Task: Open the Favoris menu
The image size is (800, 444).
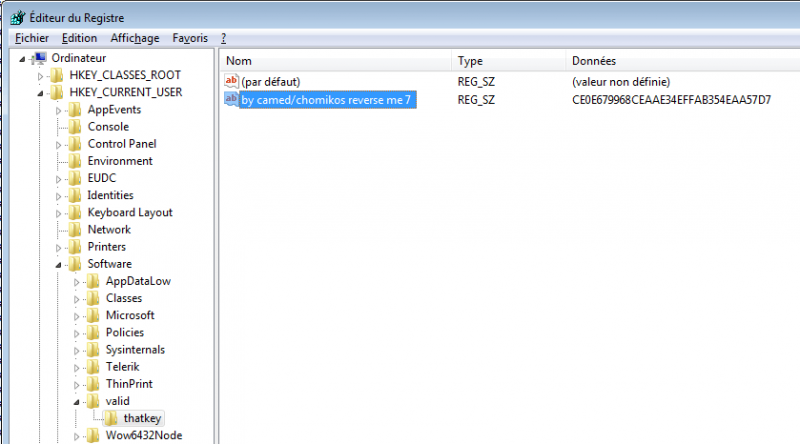Action: coord(190,38)
